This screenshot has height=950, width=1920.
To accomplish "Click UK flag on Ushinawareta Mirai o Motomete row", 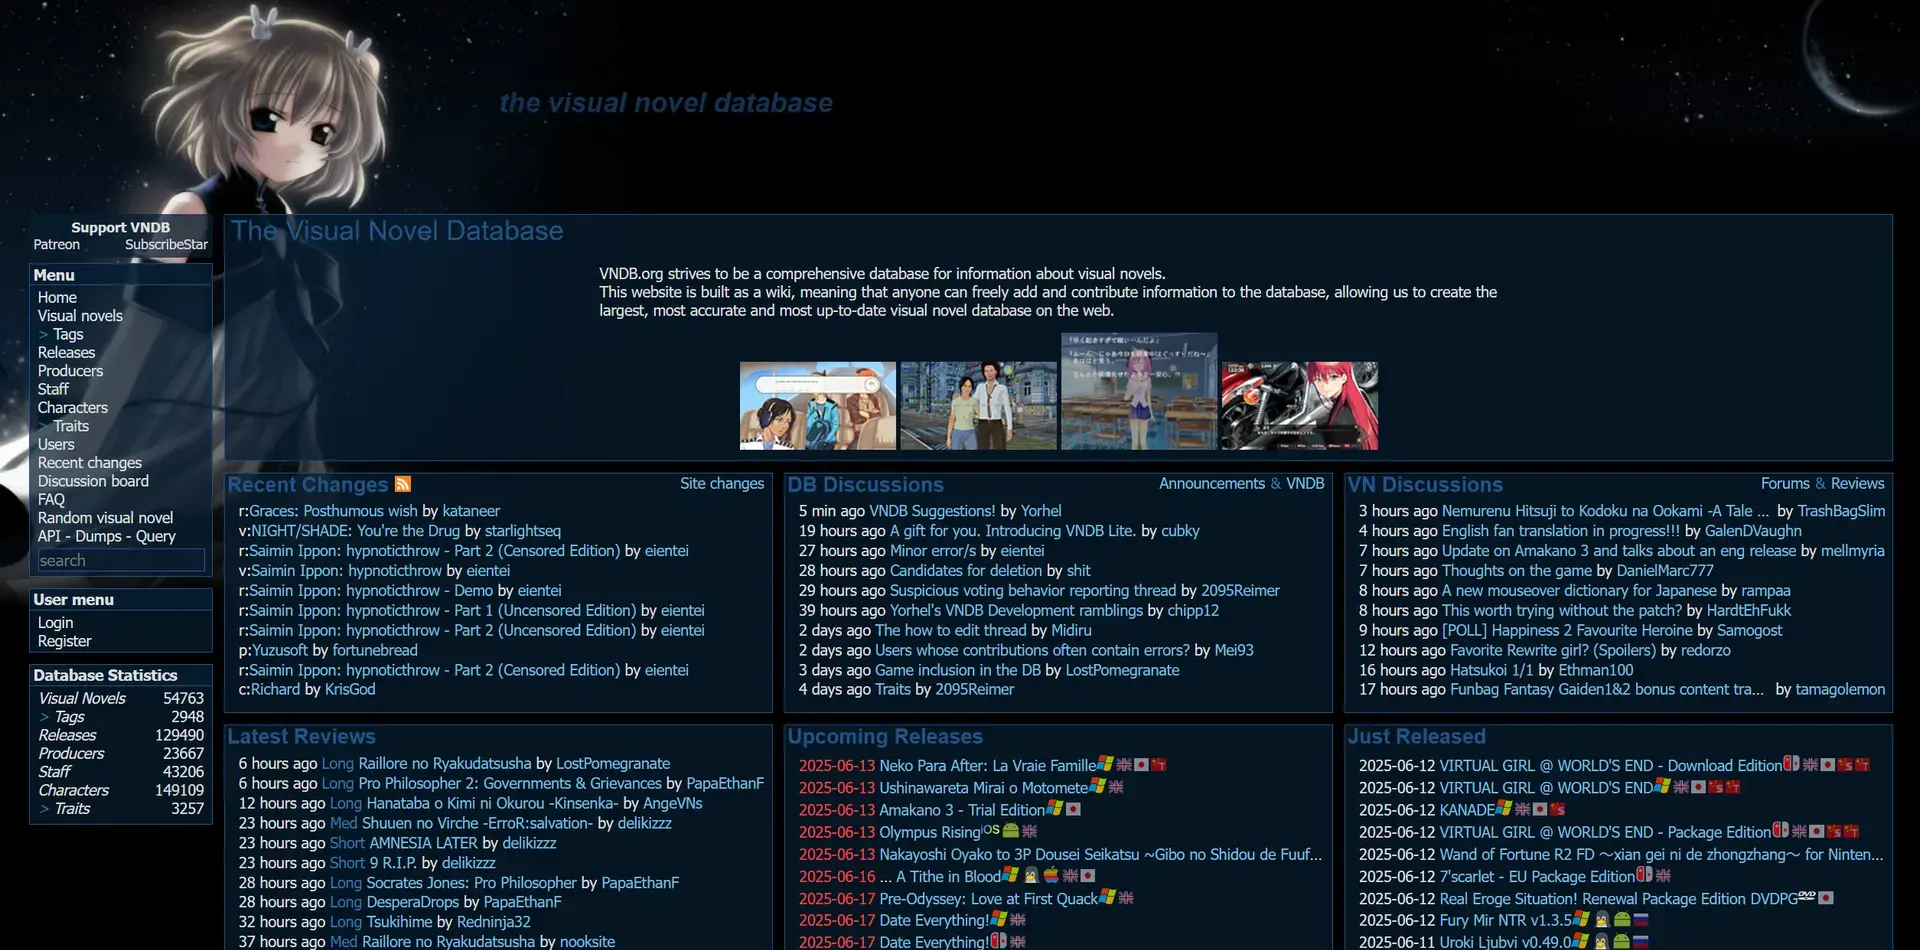I will coord(1116,787).
